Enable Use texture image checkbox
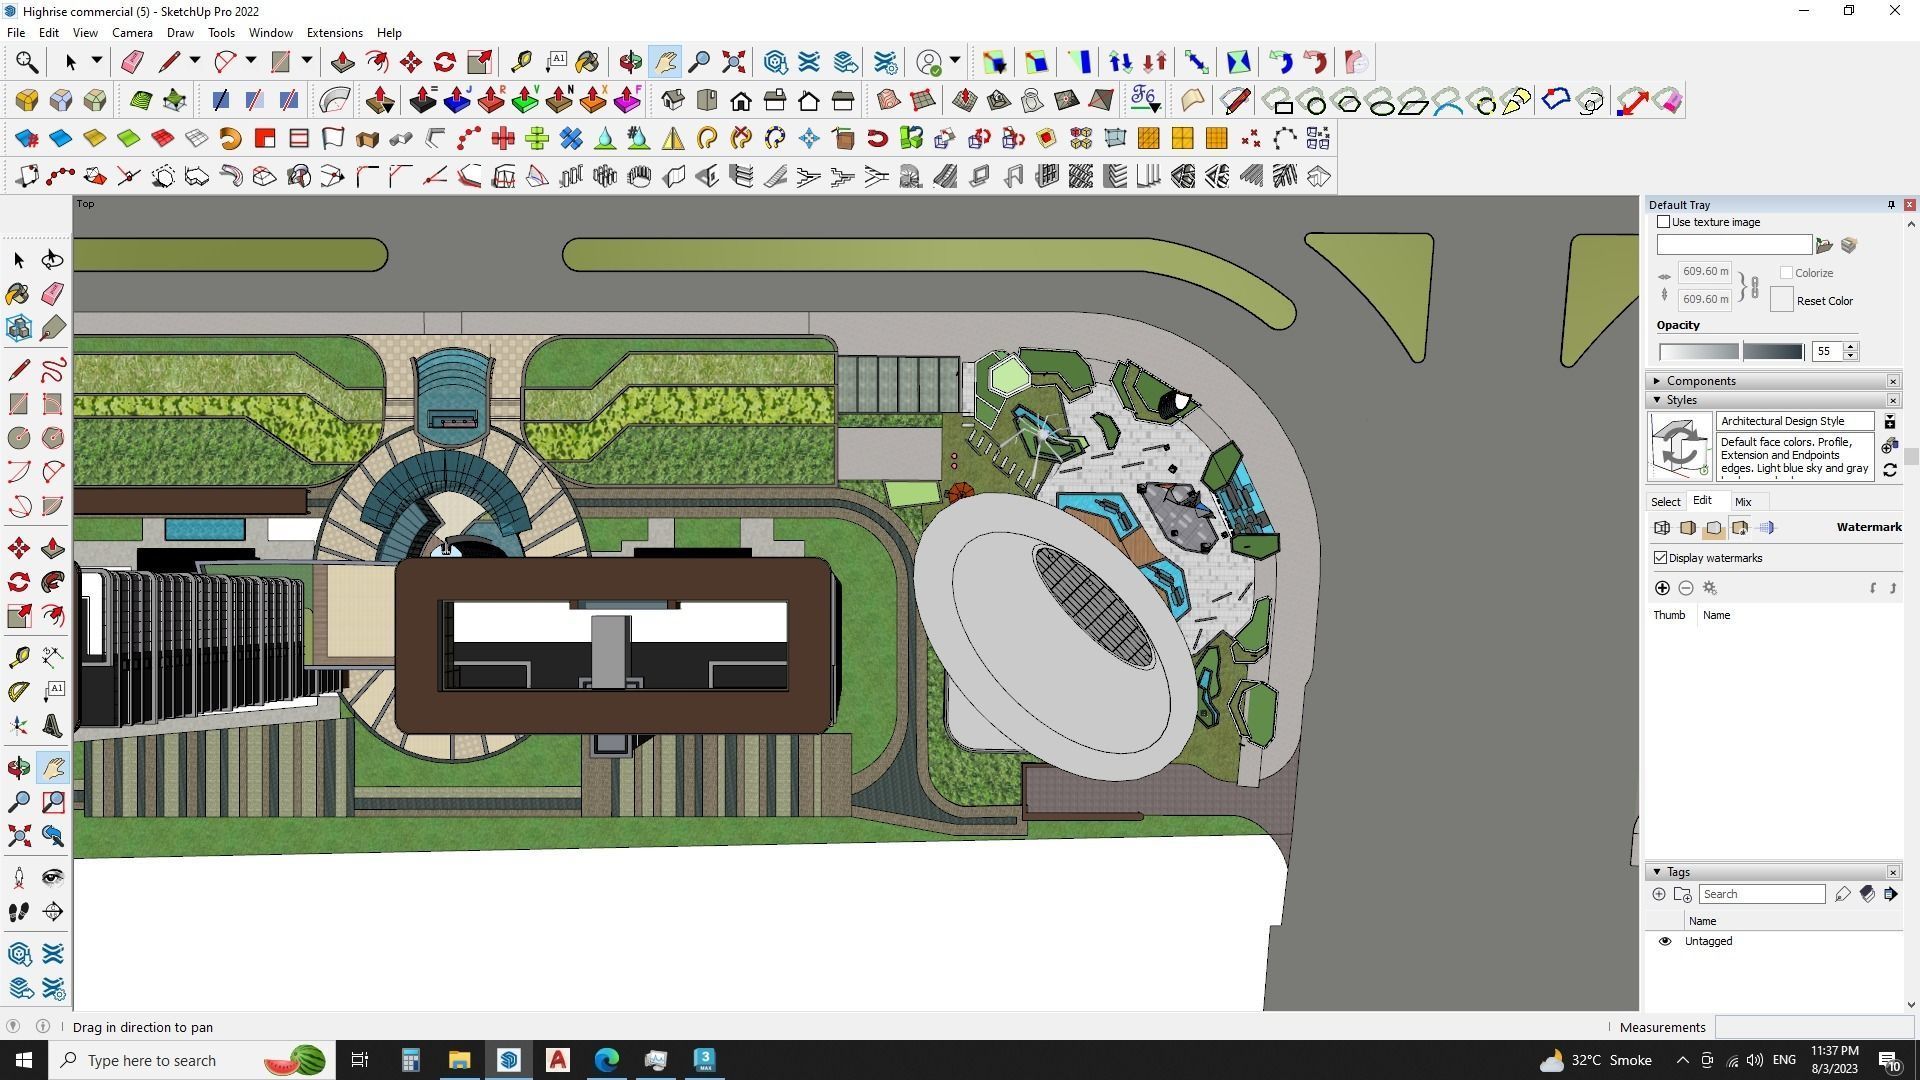 point(1664,222)
